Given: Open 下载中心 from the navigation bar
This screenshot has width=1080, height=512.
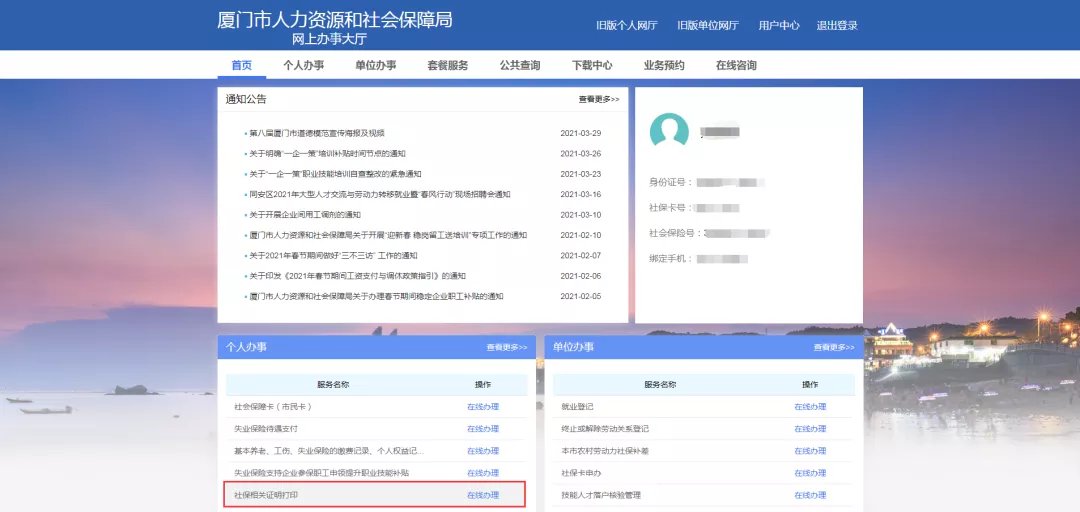Looking at the screenshot, I should [x=592, y=66].
